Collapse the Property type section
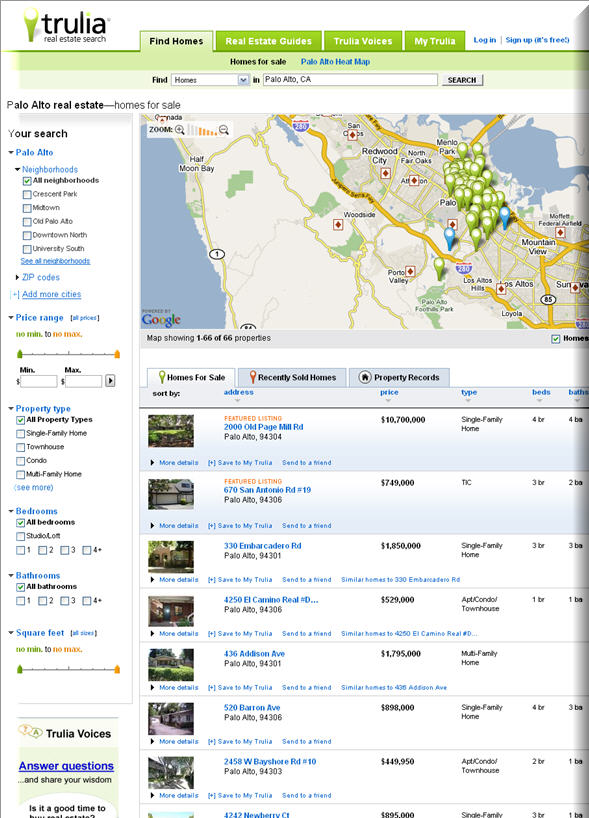Viewport: 589px width, 818px height. 11,408
